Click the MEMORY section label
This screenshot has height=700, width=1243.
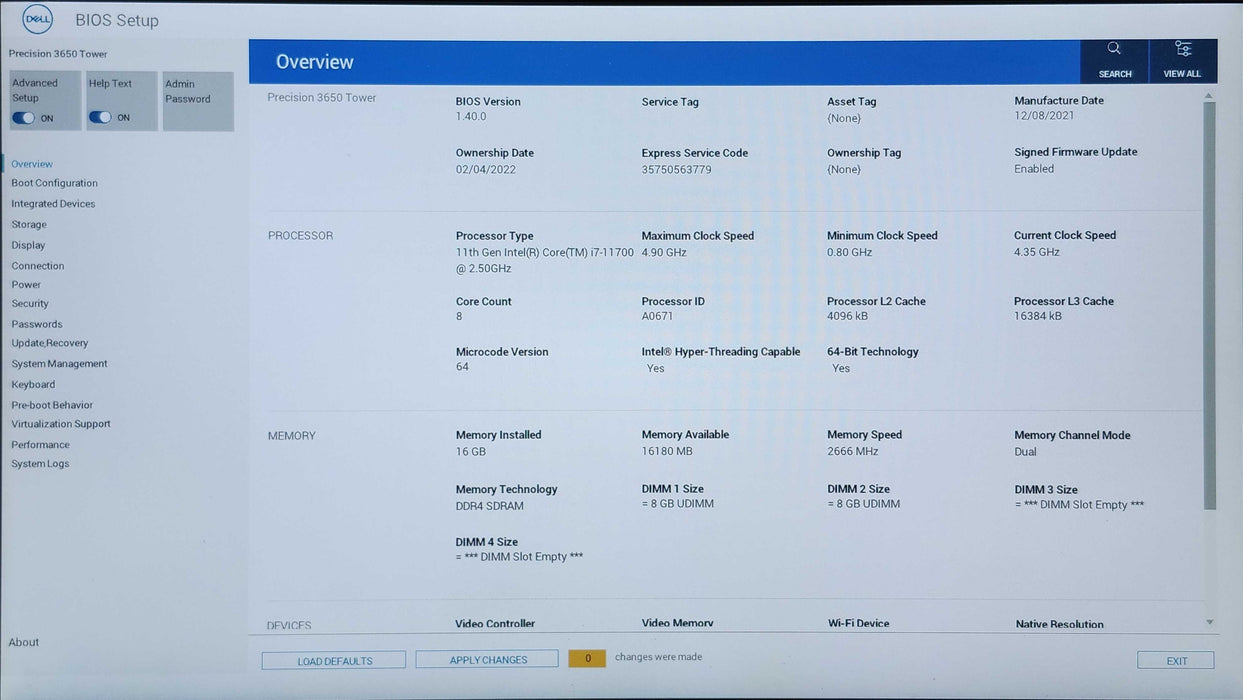[x=291, y=436]
